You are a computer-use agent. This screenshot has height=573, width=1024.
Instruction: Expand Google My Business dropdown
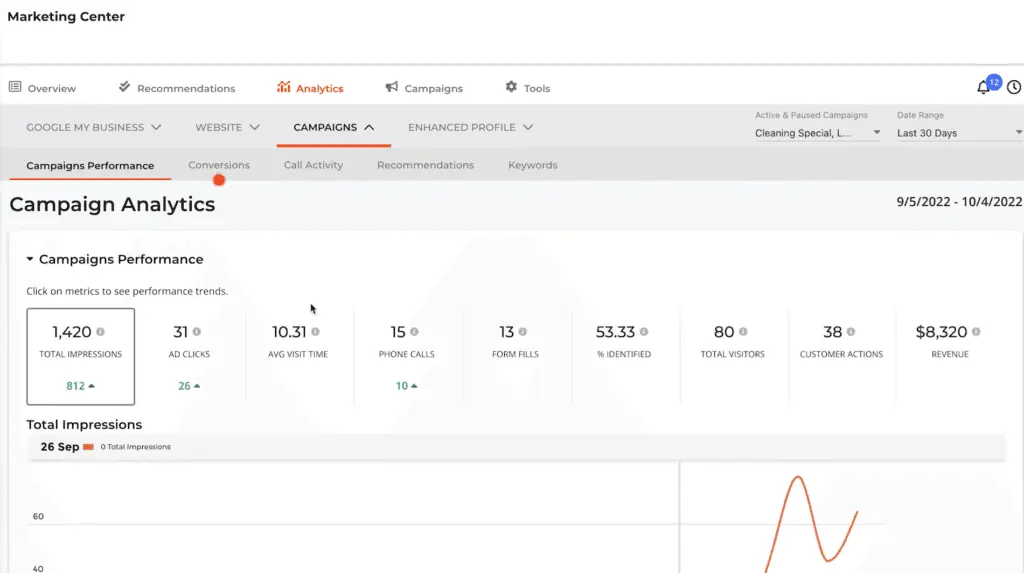pos(93,127)
